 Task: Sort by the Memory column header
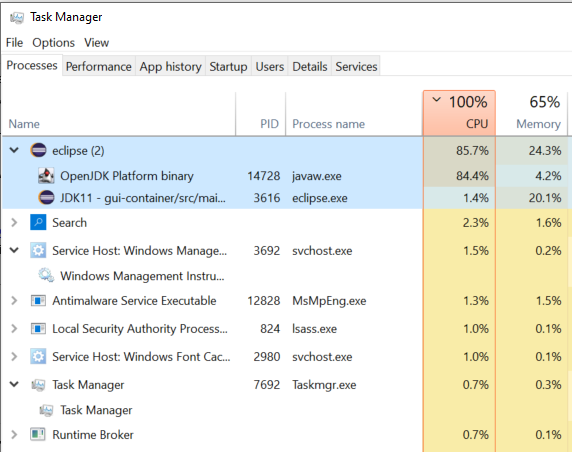tap(532, 113)
